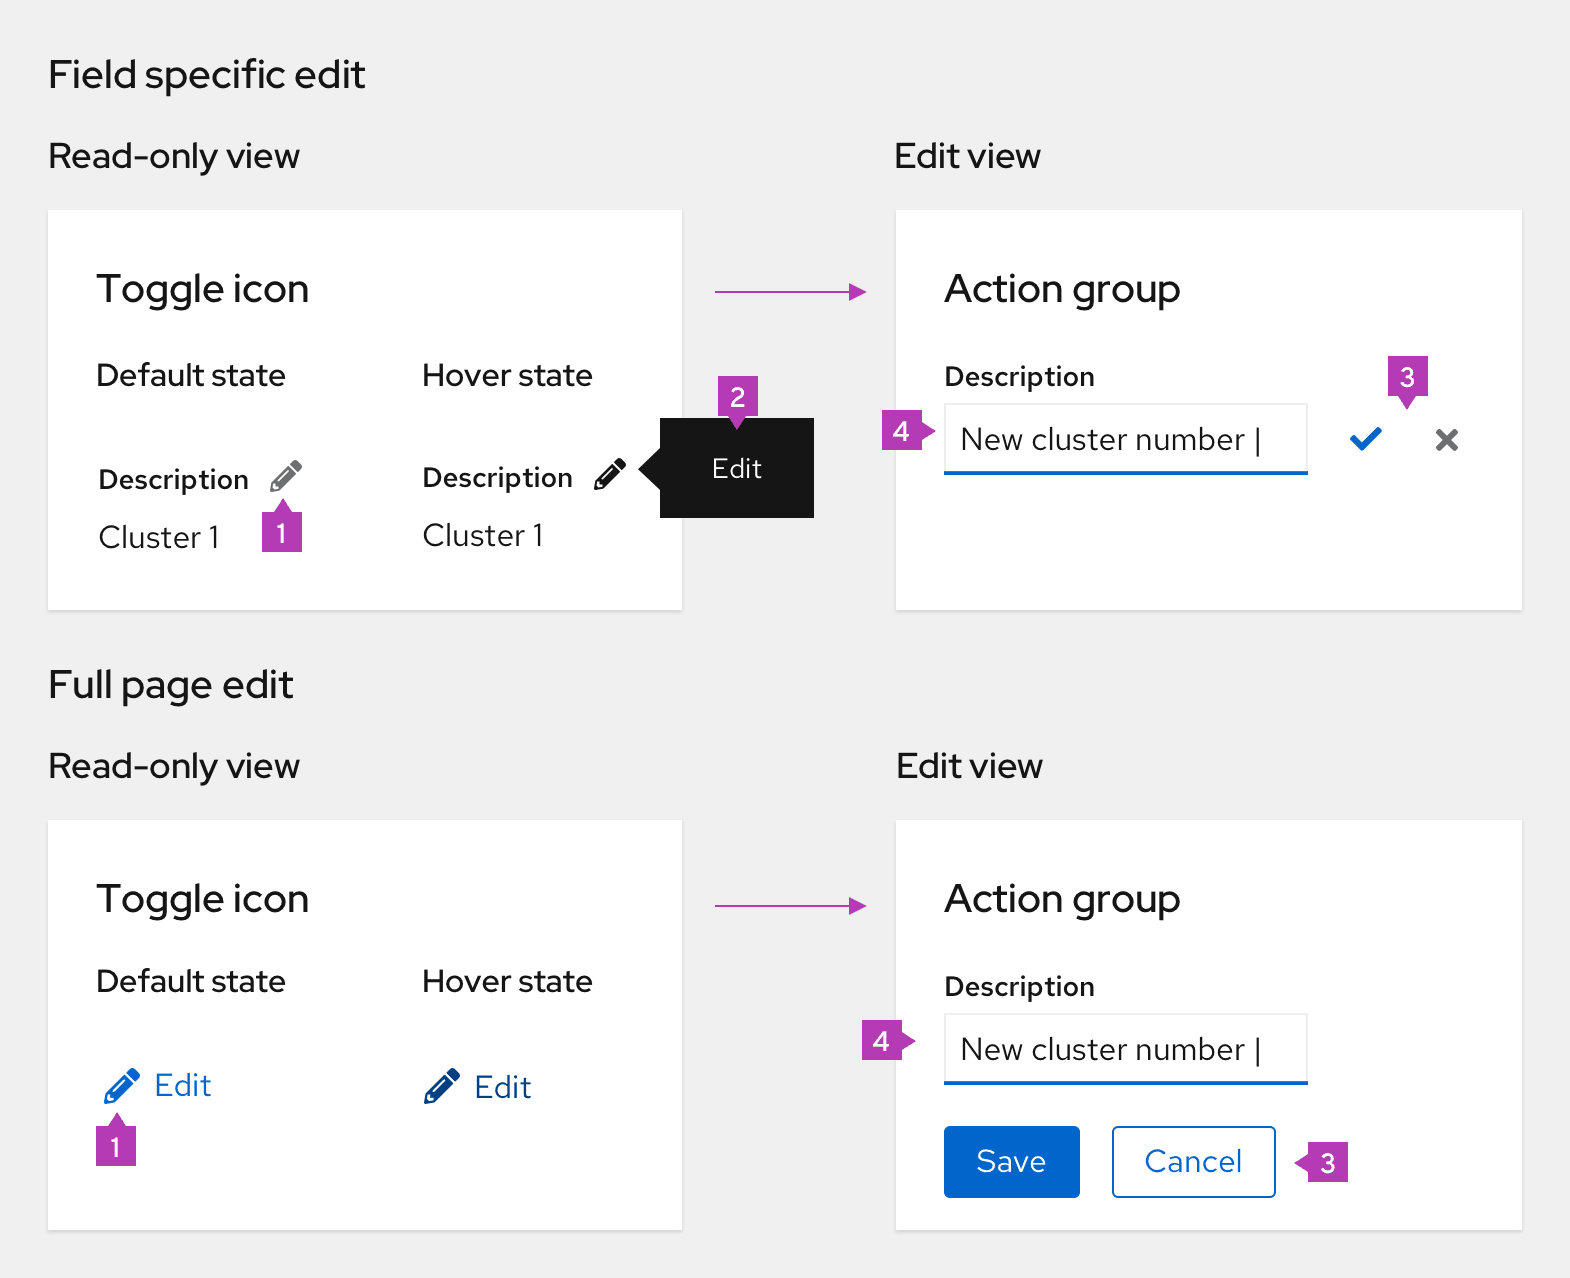
Task: Click the black Edit tooltip
Action: pos(737,468)
